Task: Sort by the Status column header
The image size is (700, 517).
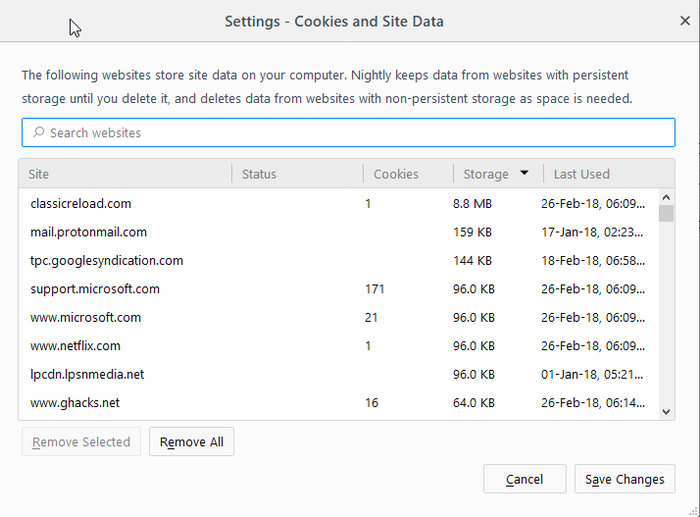Action: [x=297, y=174]
